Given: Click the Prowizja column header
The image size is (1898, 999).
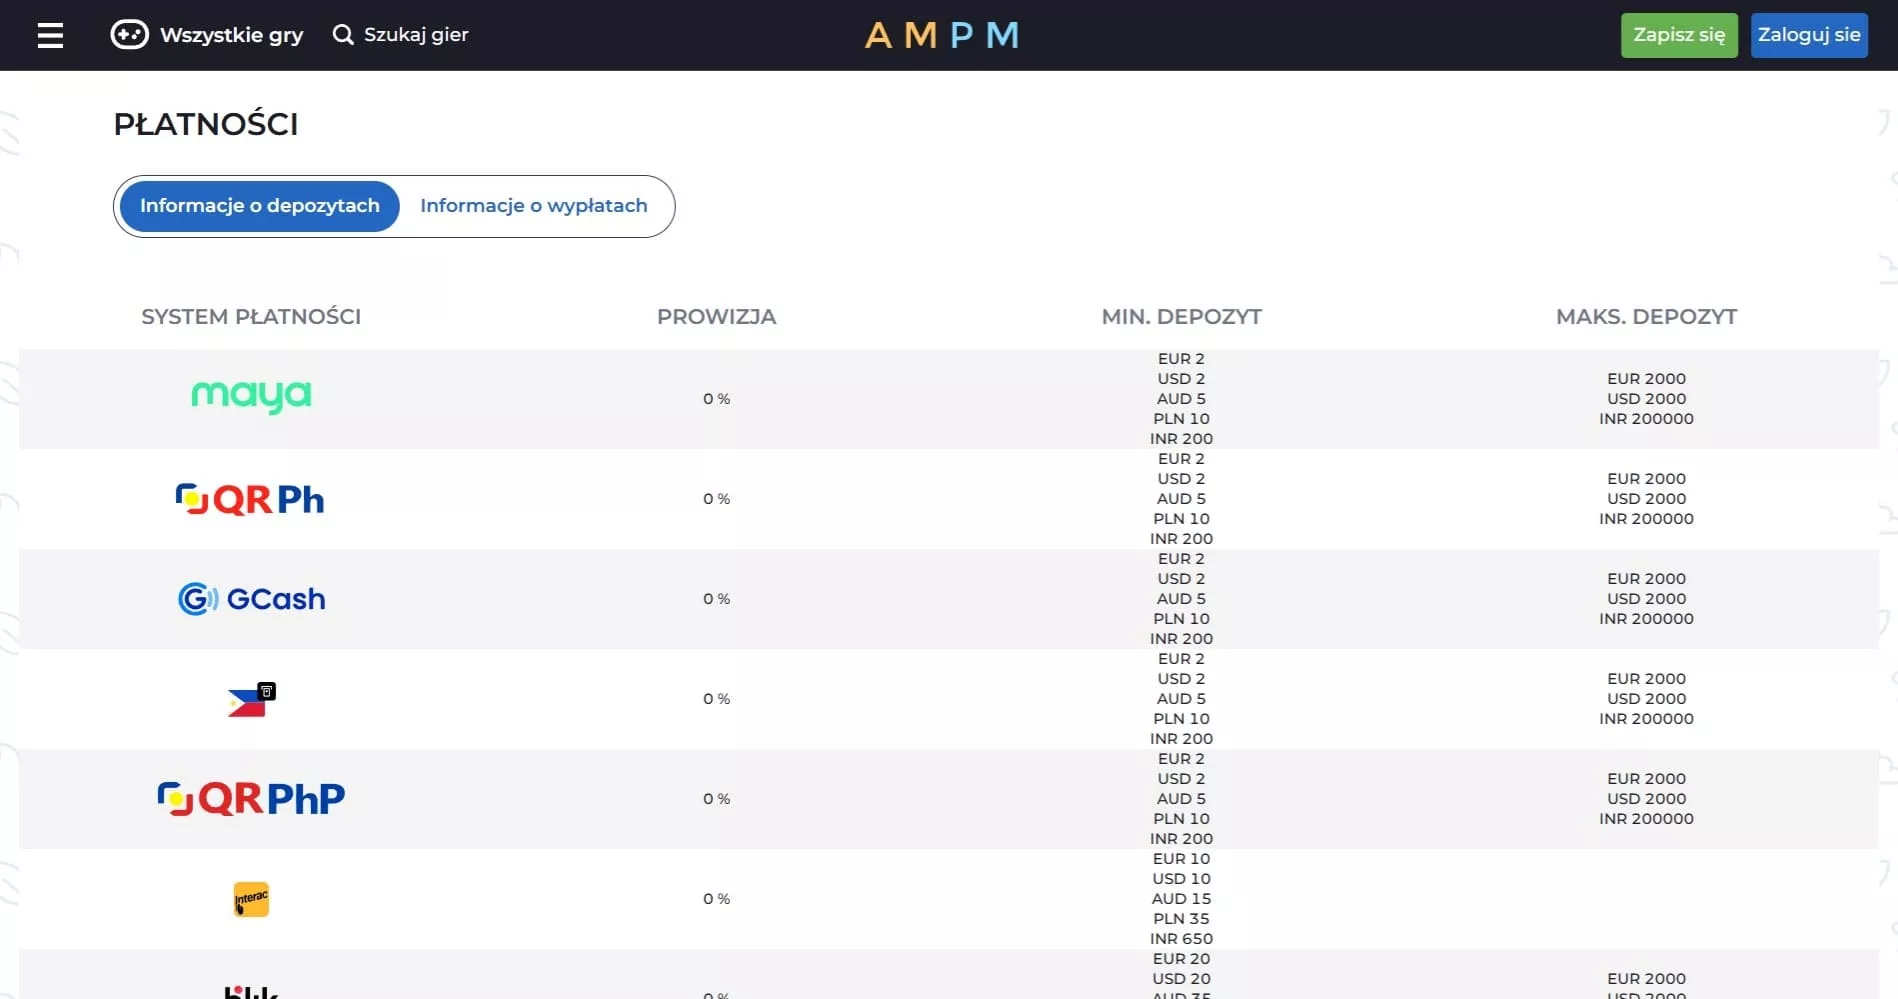Looking at the screenshot, I should (x=716, y=317).
